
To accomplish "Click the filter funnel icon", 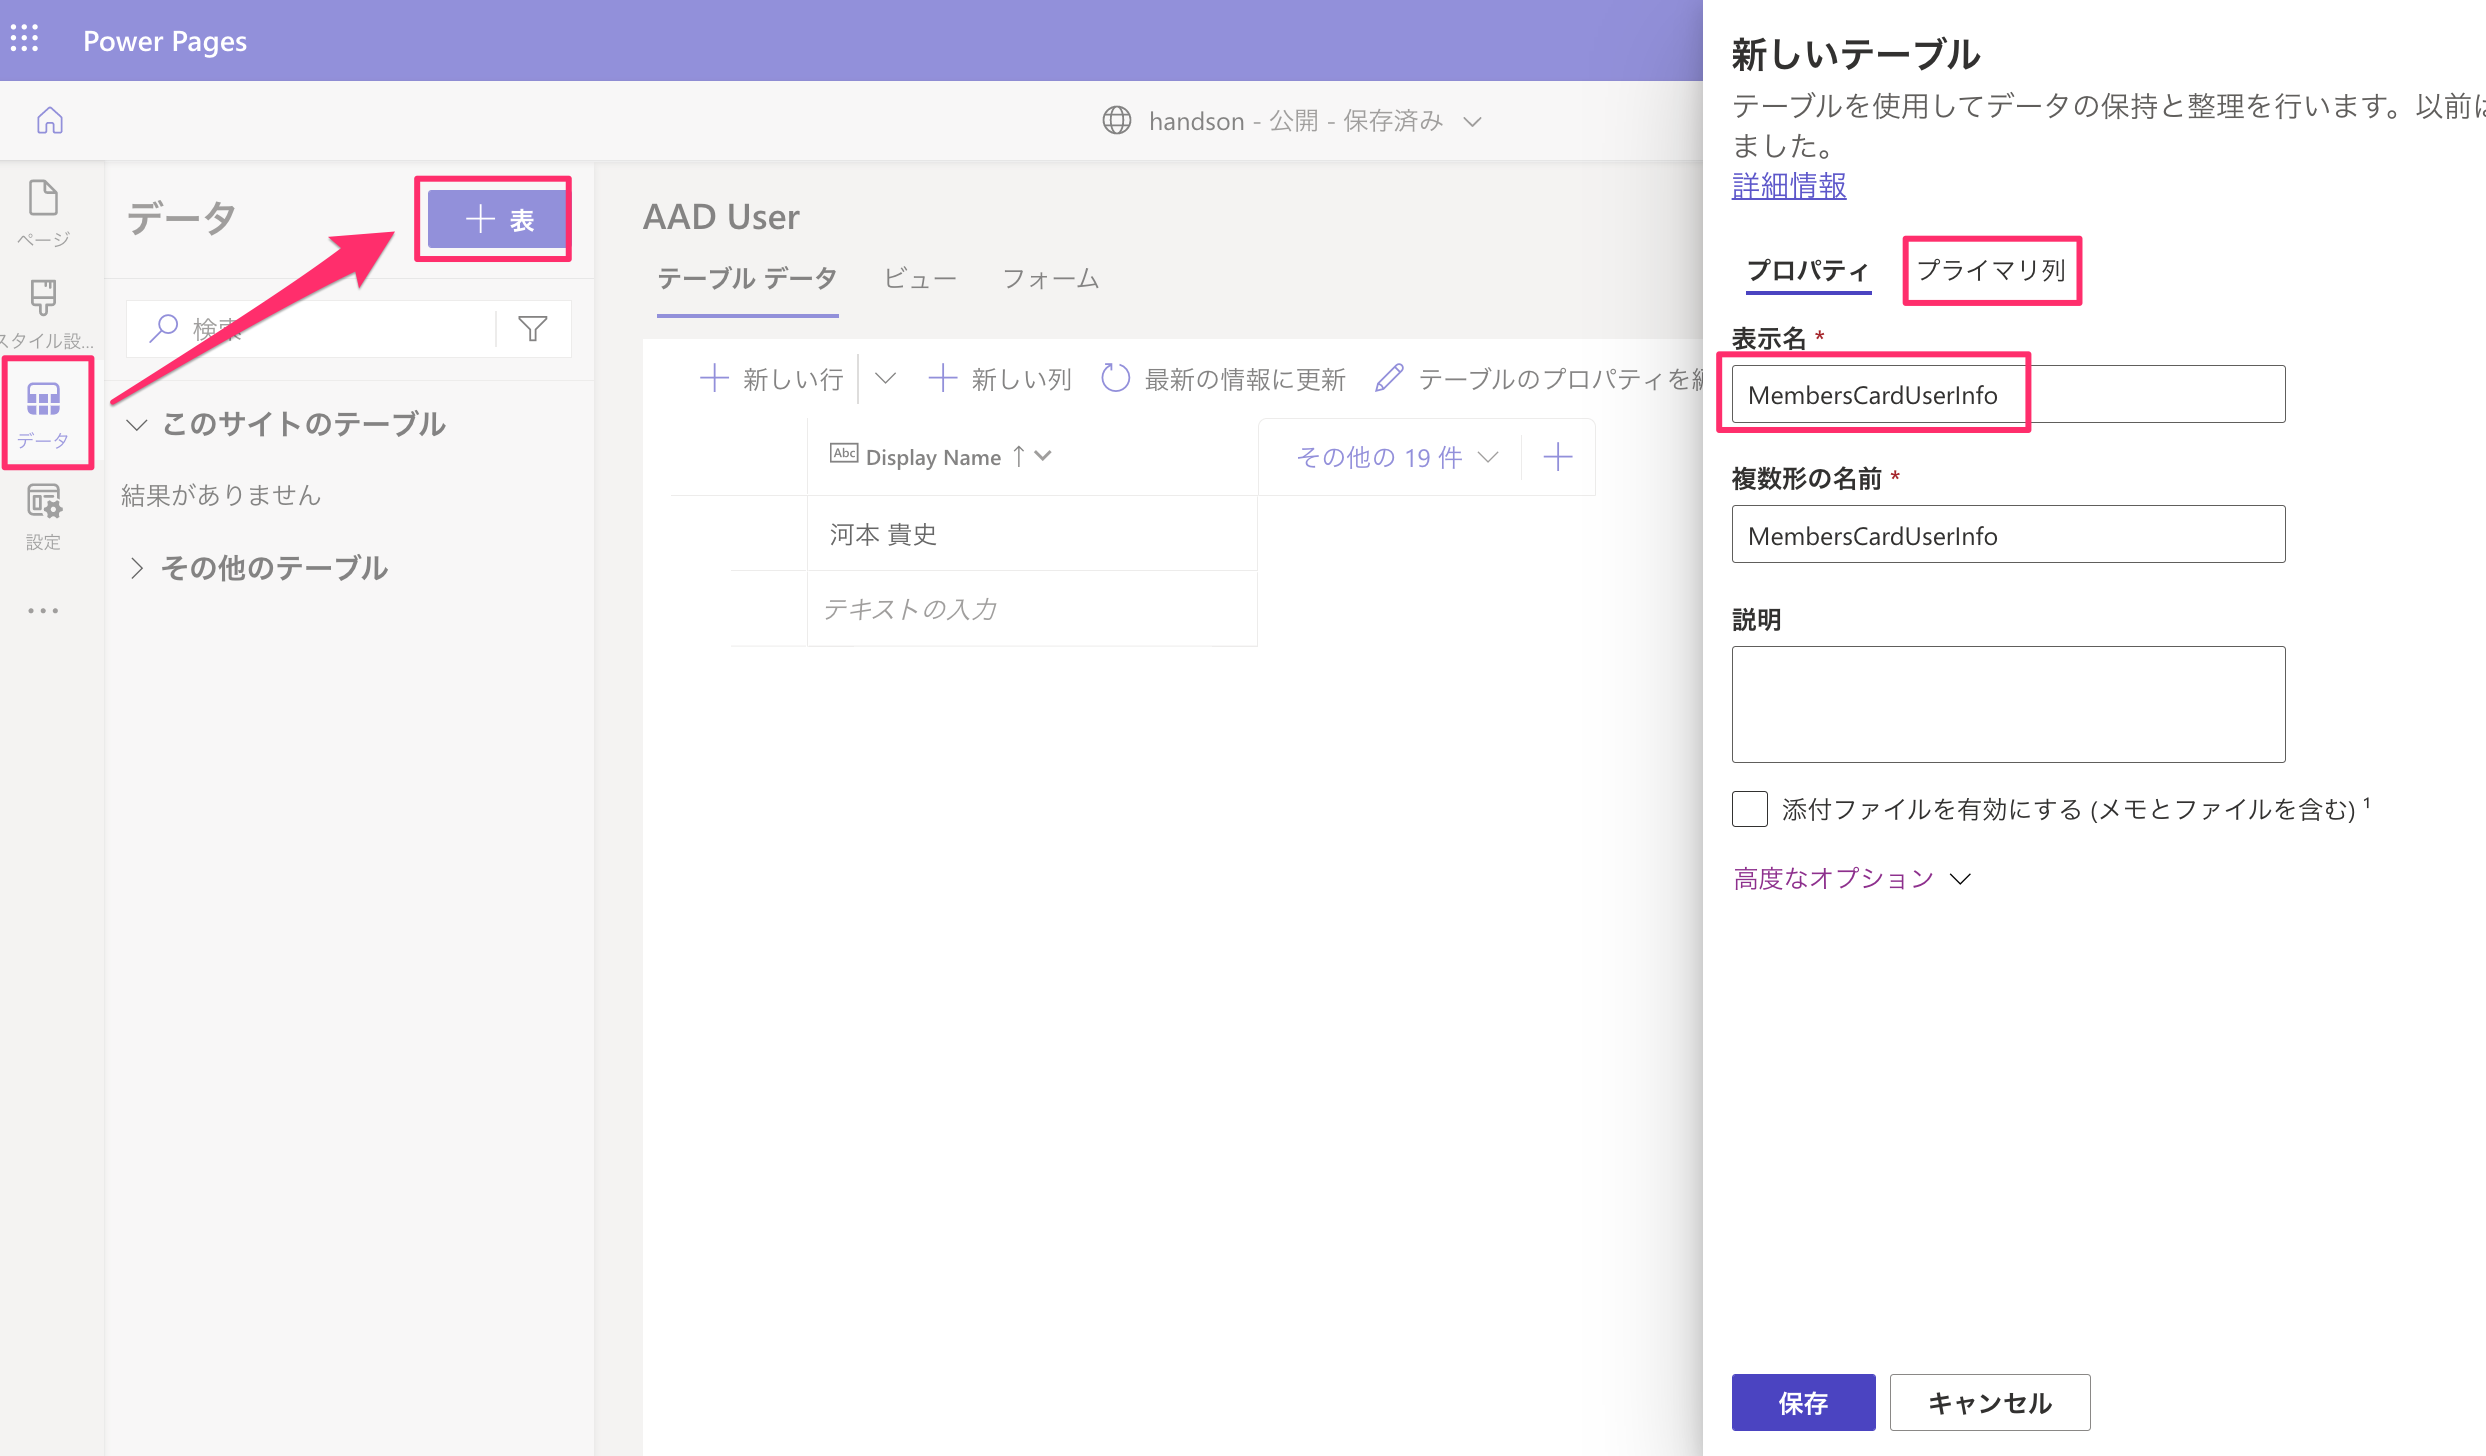I will [533, 328].
